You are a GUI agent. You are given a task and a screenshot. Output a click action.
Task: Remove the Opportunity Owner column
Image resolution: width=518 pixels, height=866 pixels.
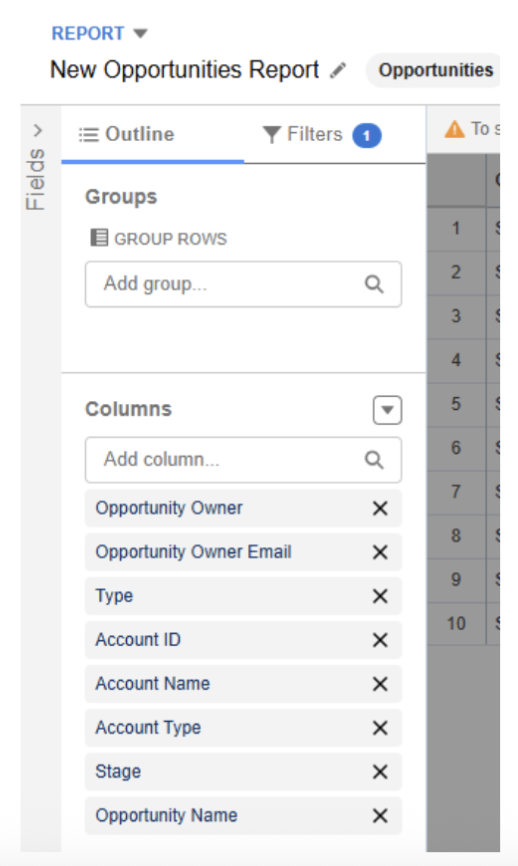coord(380,508)
